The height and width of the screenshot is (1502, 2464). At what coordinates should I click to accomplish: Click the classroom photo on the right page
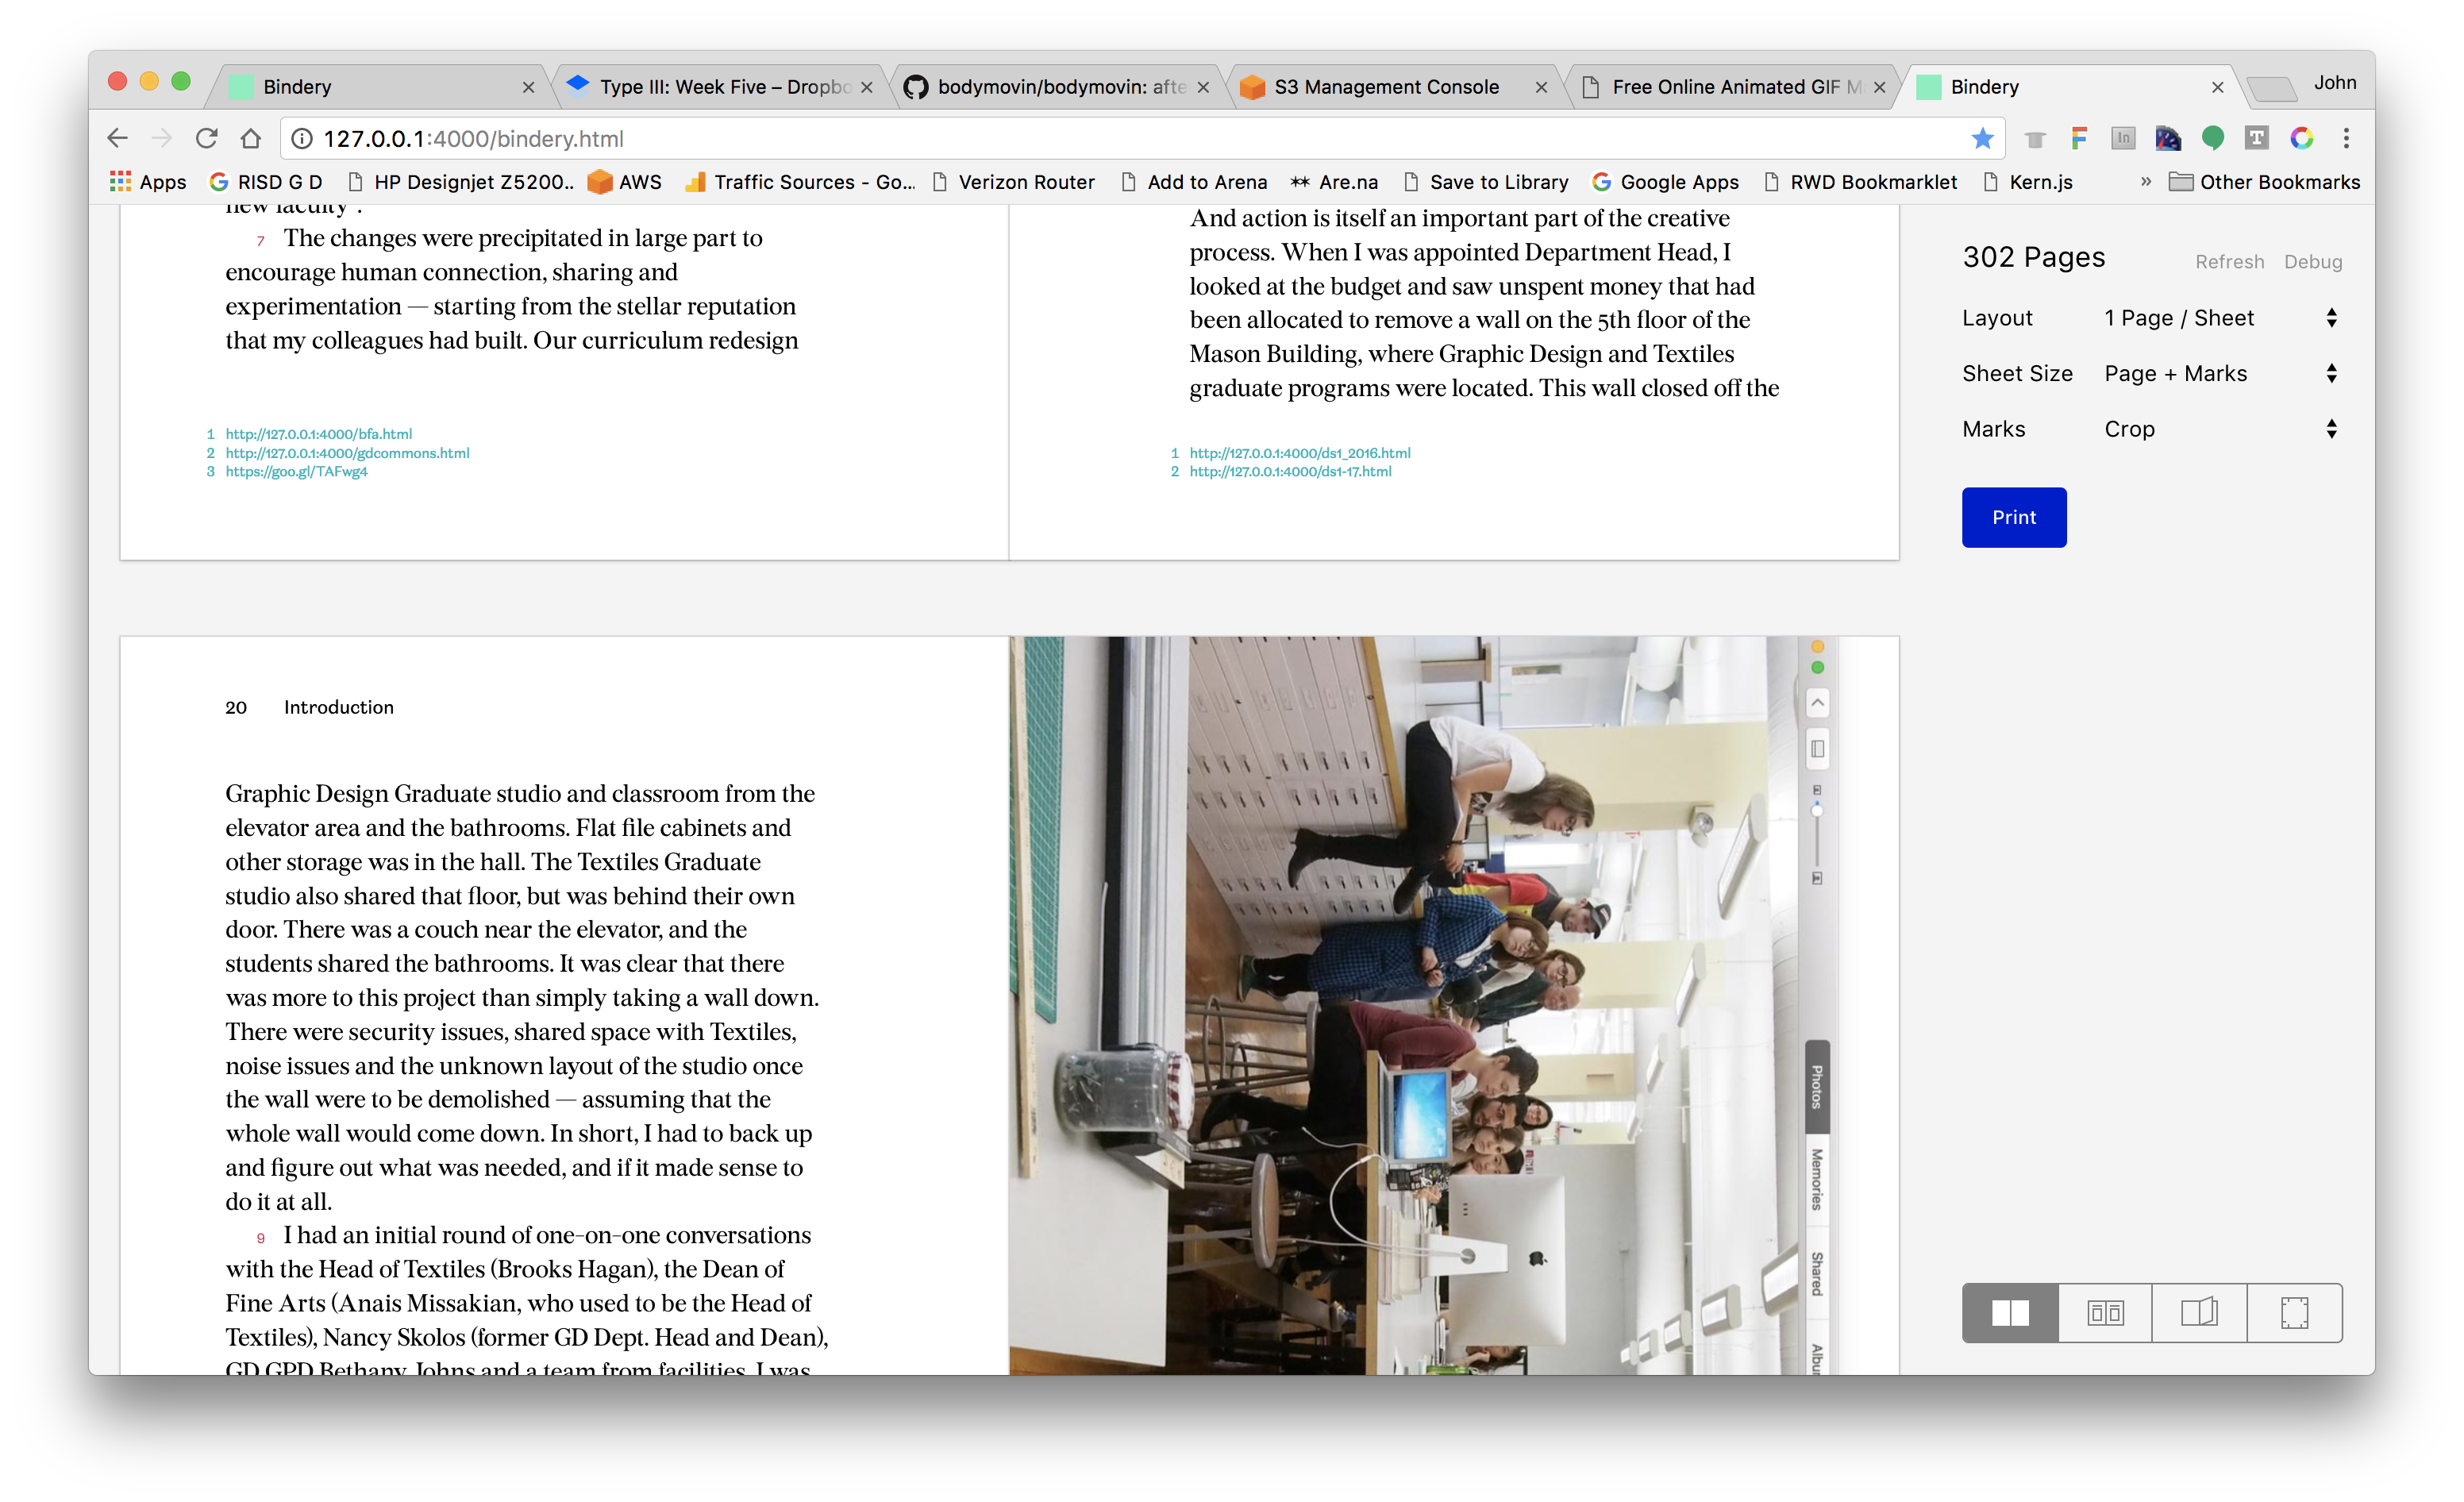pyautogui.click(x=1424, y=1005)
